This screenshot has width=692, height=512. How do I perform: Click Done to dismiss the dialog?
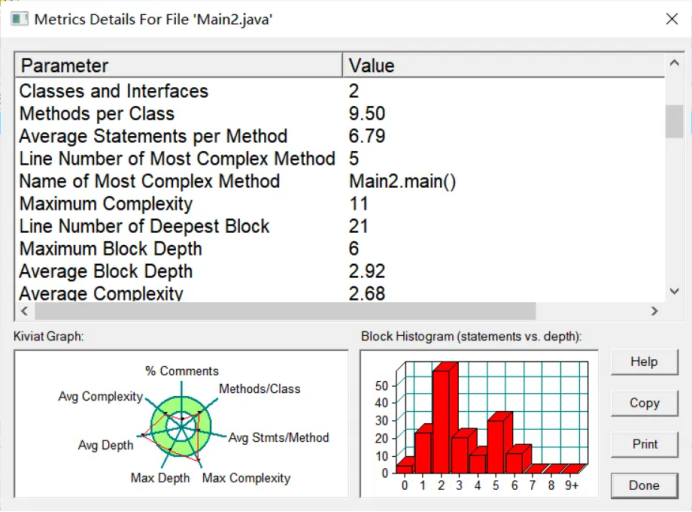tap(644, 486)
